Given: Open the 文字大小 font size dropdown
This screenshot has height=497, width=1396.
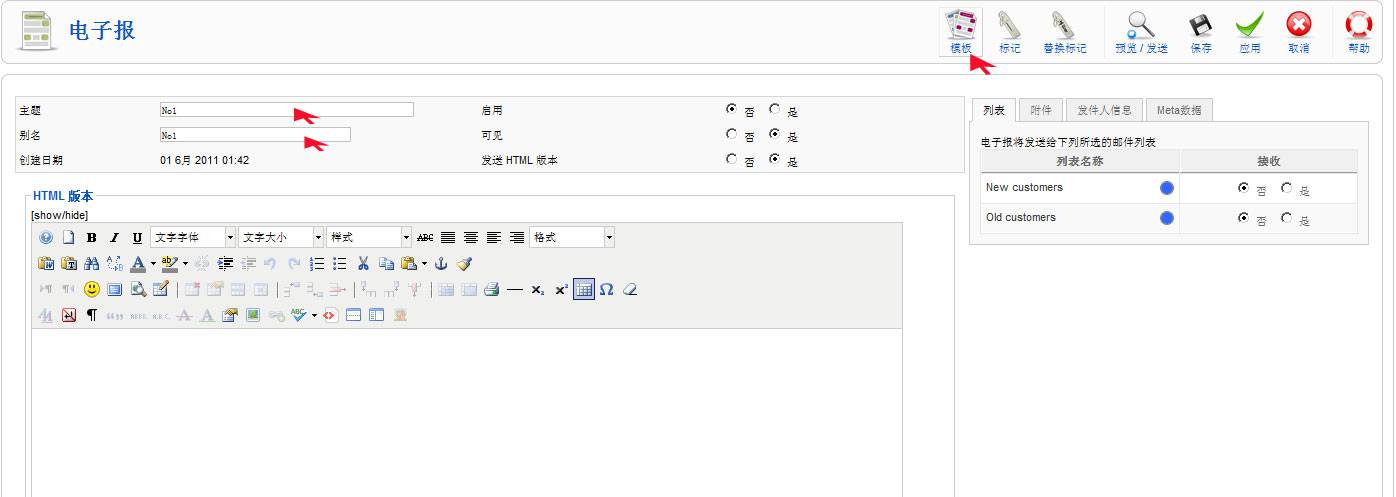Looking at the screenshot, I should click(x=281, y=238).
